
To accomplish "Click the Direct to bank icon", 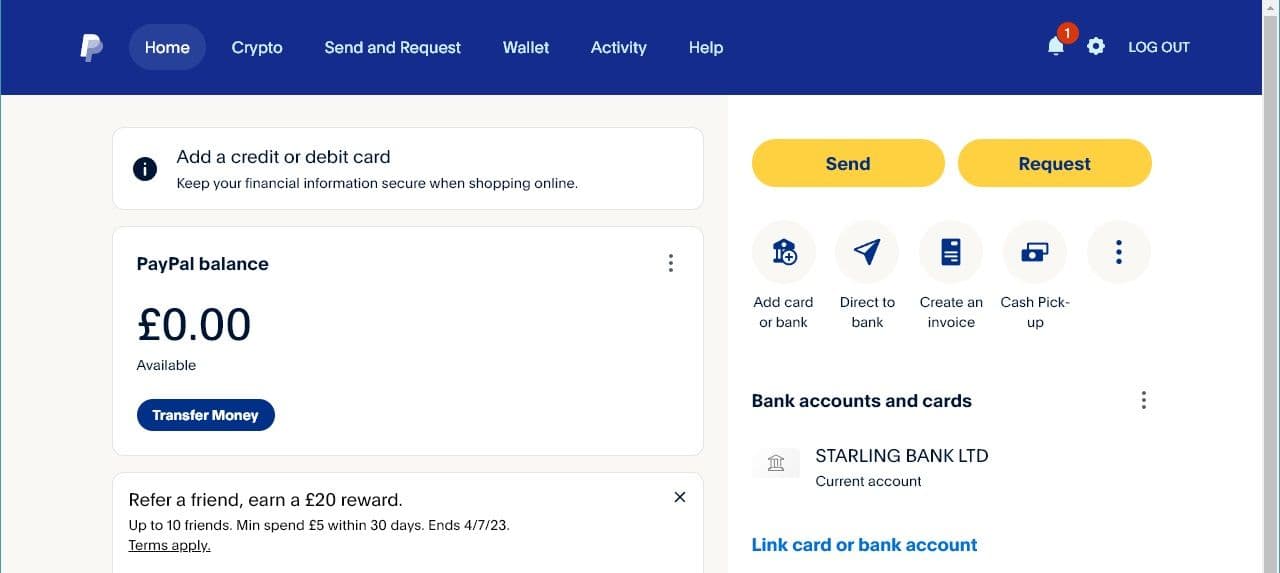I will tap(867, 253).
